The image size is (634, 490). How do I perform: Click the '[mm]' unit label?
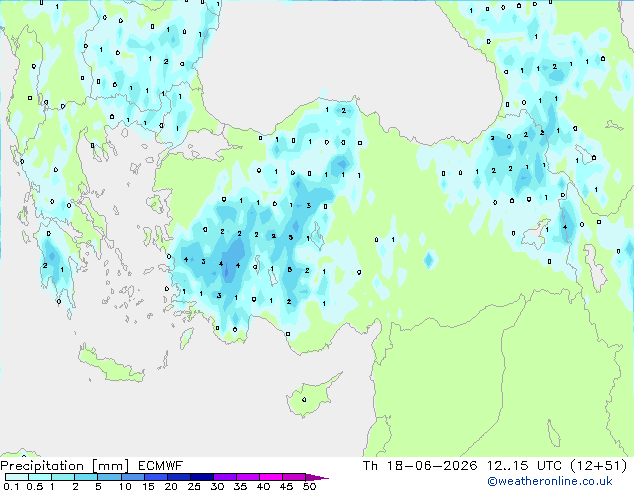[x=110, y=466]
